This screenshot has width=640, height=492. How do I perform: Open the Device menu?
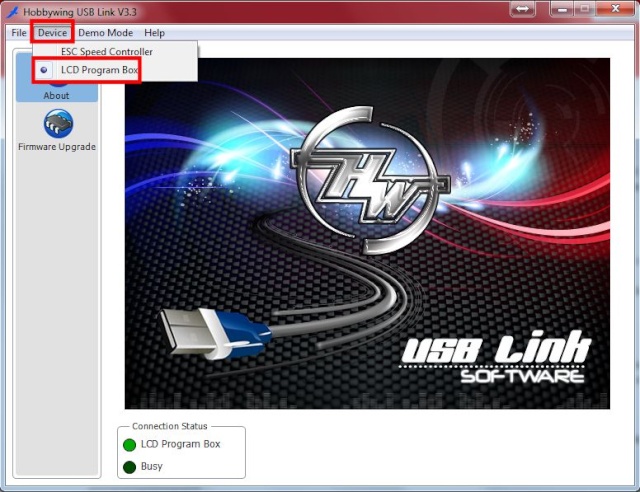click(x=52, y=33)
